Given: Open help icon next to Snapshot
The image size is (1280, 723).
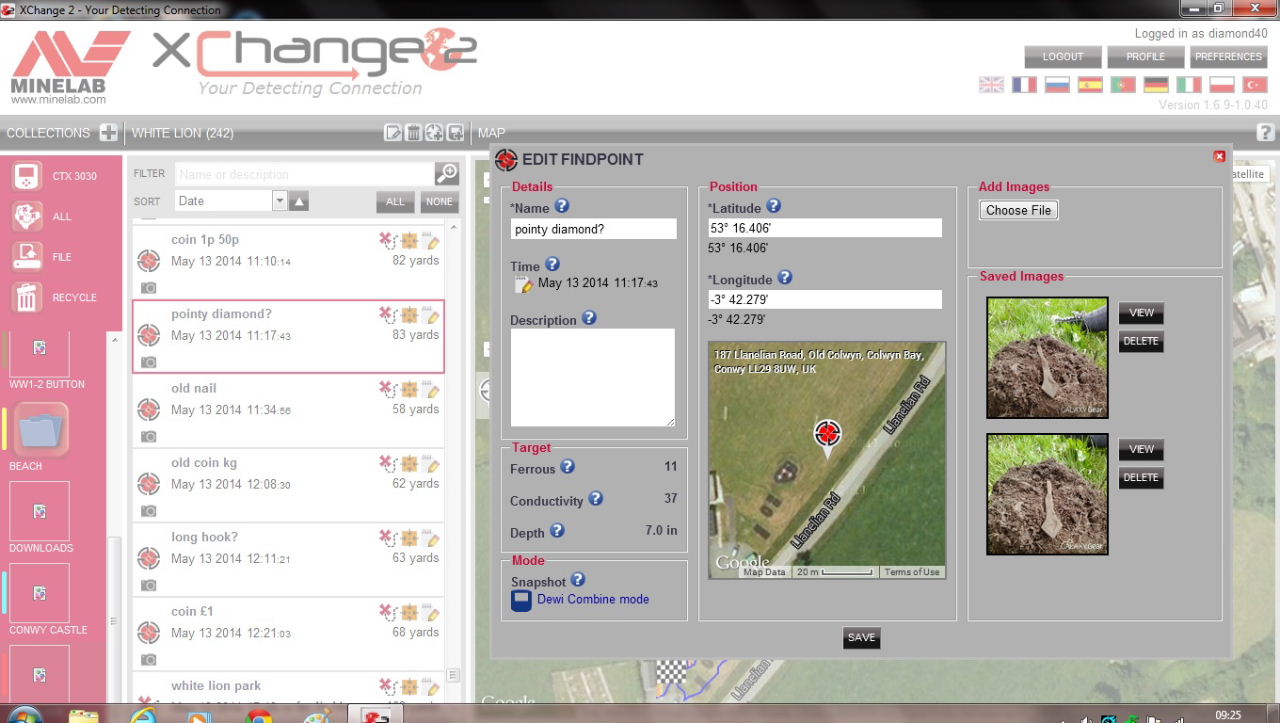Looking at the screenshot, I should coord(577,579).
